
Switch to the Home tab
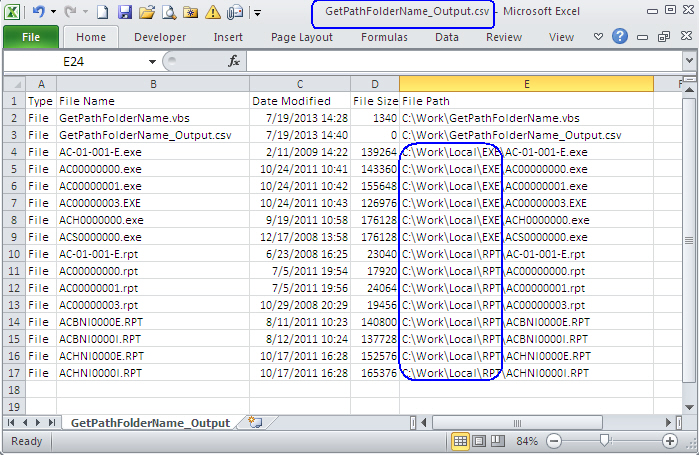coord(91,37)
